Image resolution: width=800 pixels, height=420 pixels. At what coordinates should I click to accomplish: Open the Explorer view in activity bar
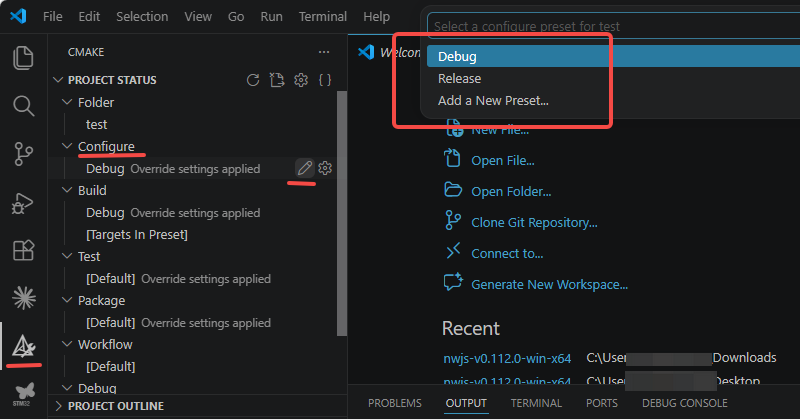coord(23,58)
